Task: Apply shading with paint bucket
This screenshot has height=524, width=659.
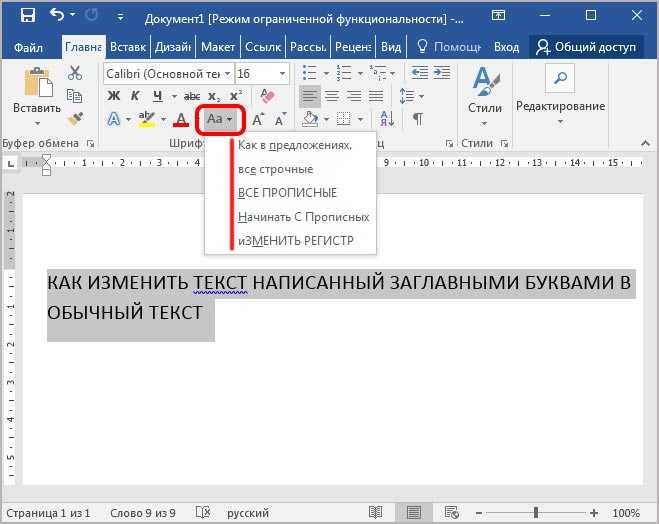Action: (x=311, y=119)
